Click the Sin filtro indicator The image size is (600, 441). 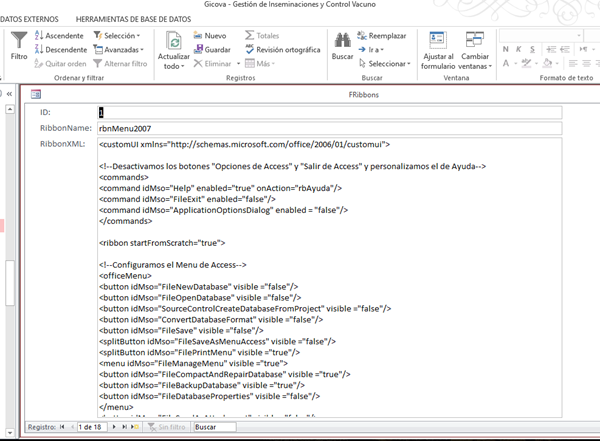pyautogui.click(x=167, y=427)
